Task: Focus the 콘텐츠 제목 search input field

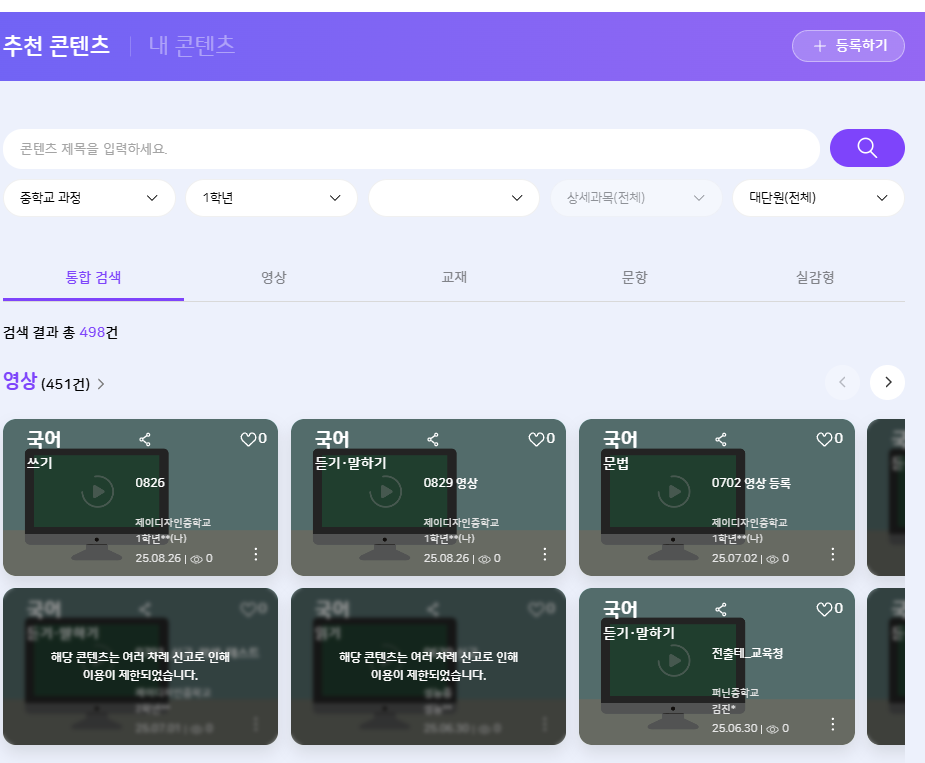Action: pos(410,149)
